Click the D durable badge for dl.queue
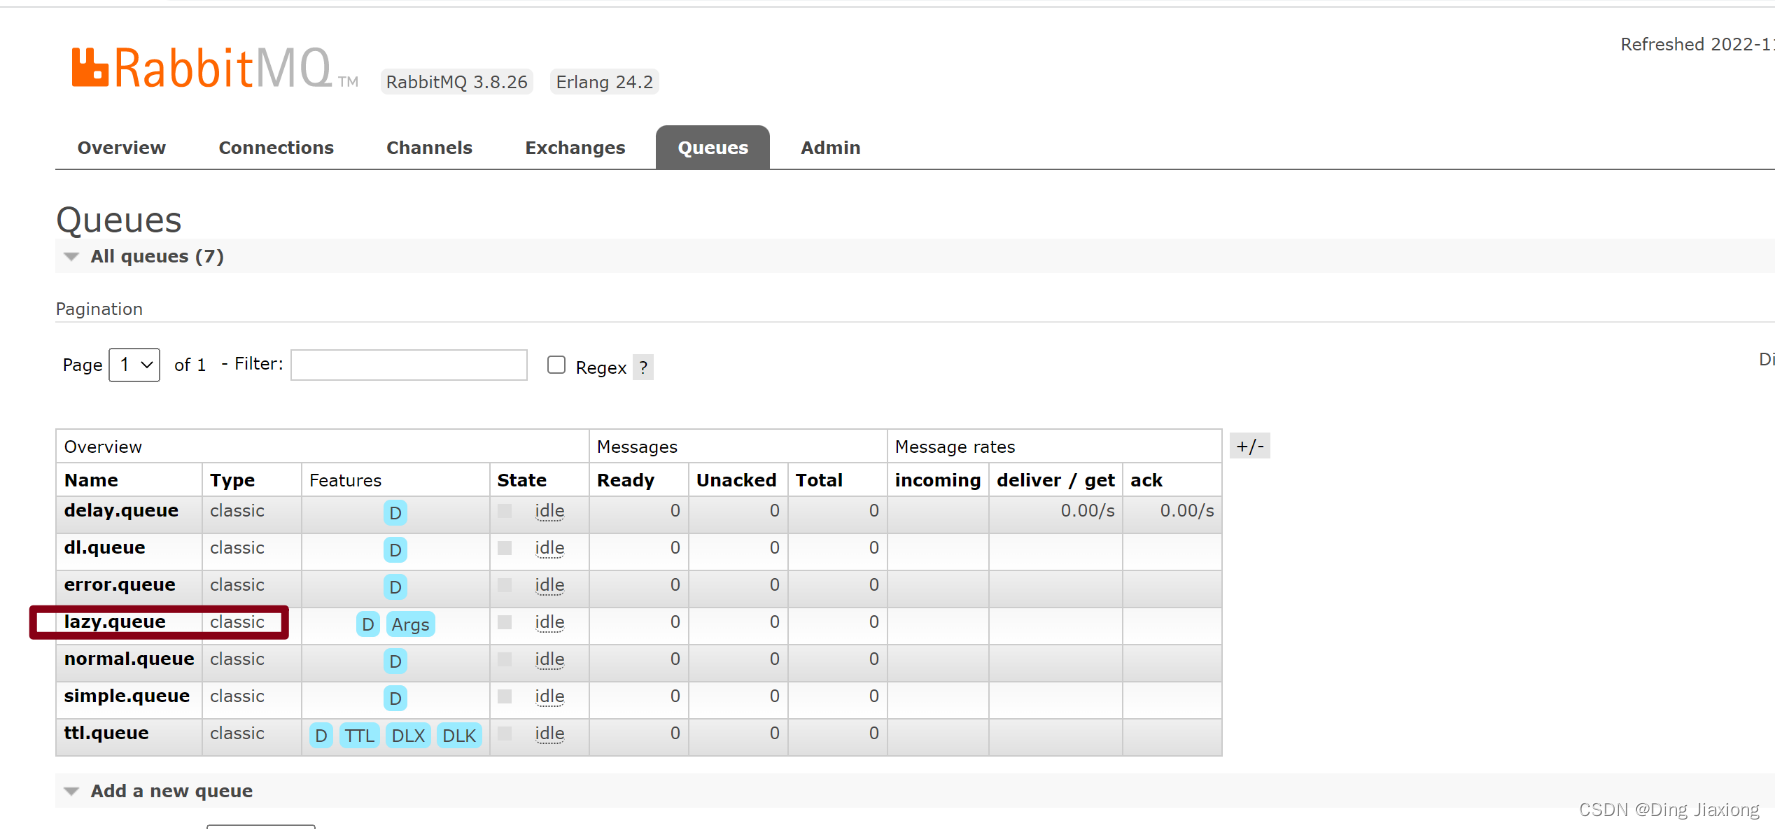The image size is (1775, 829). 395,550
